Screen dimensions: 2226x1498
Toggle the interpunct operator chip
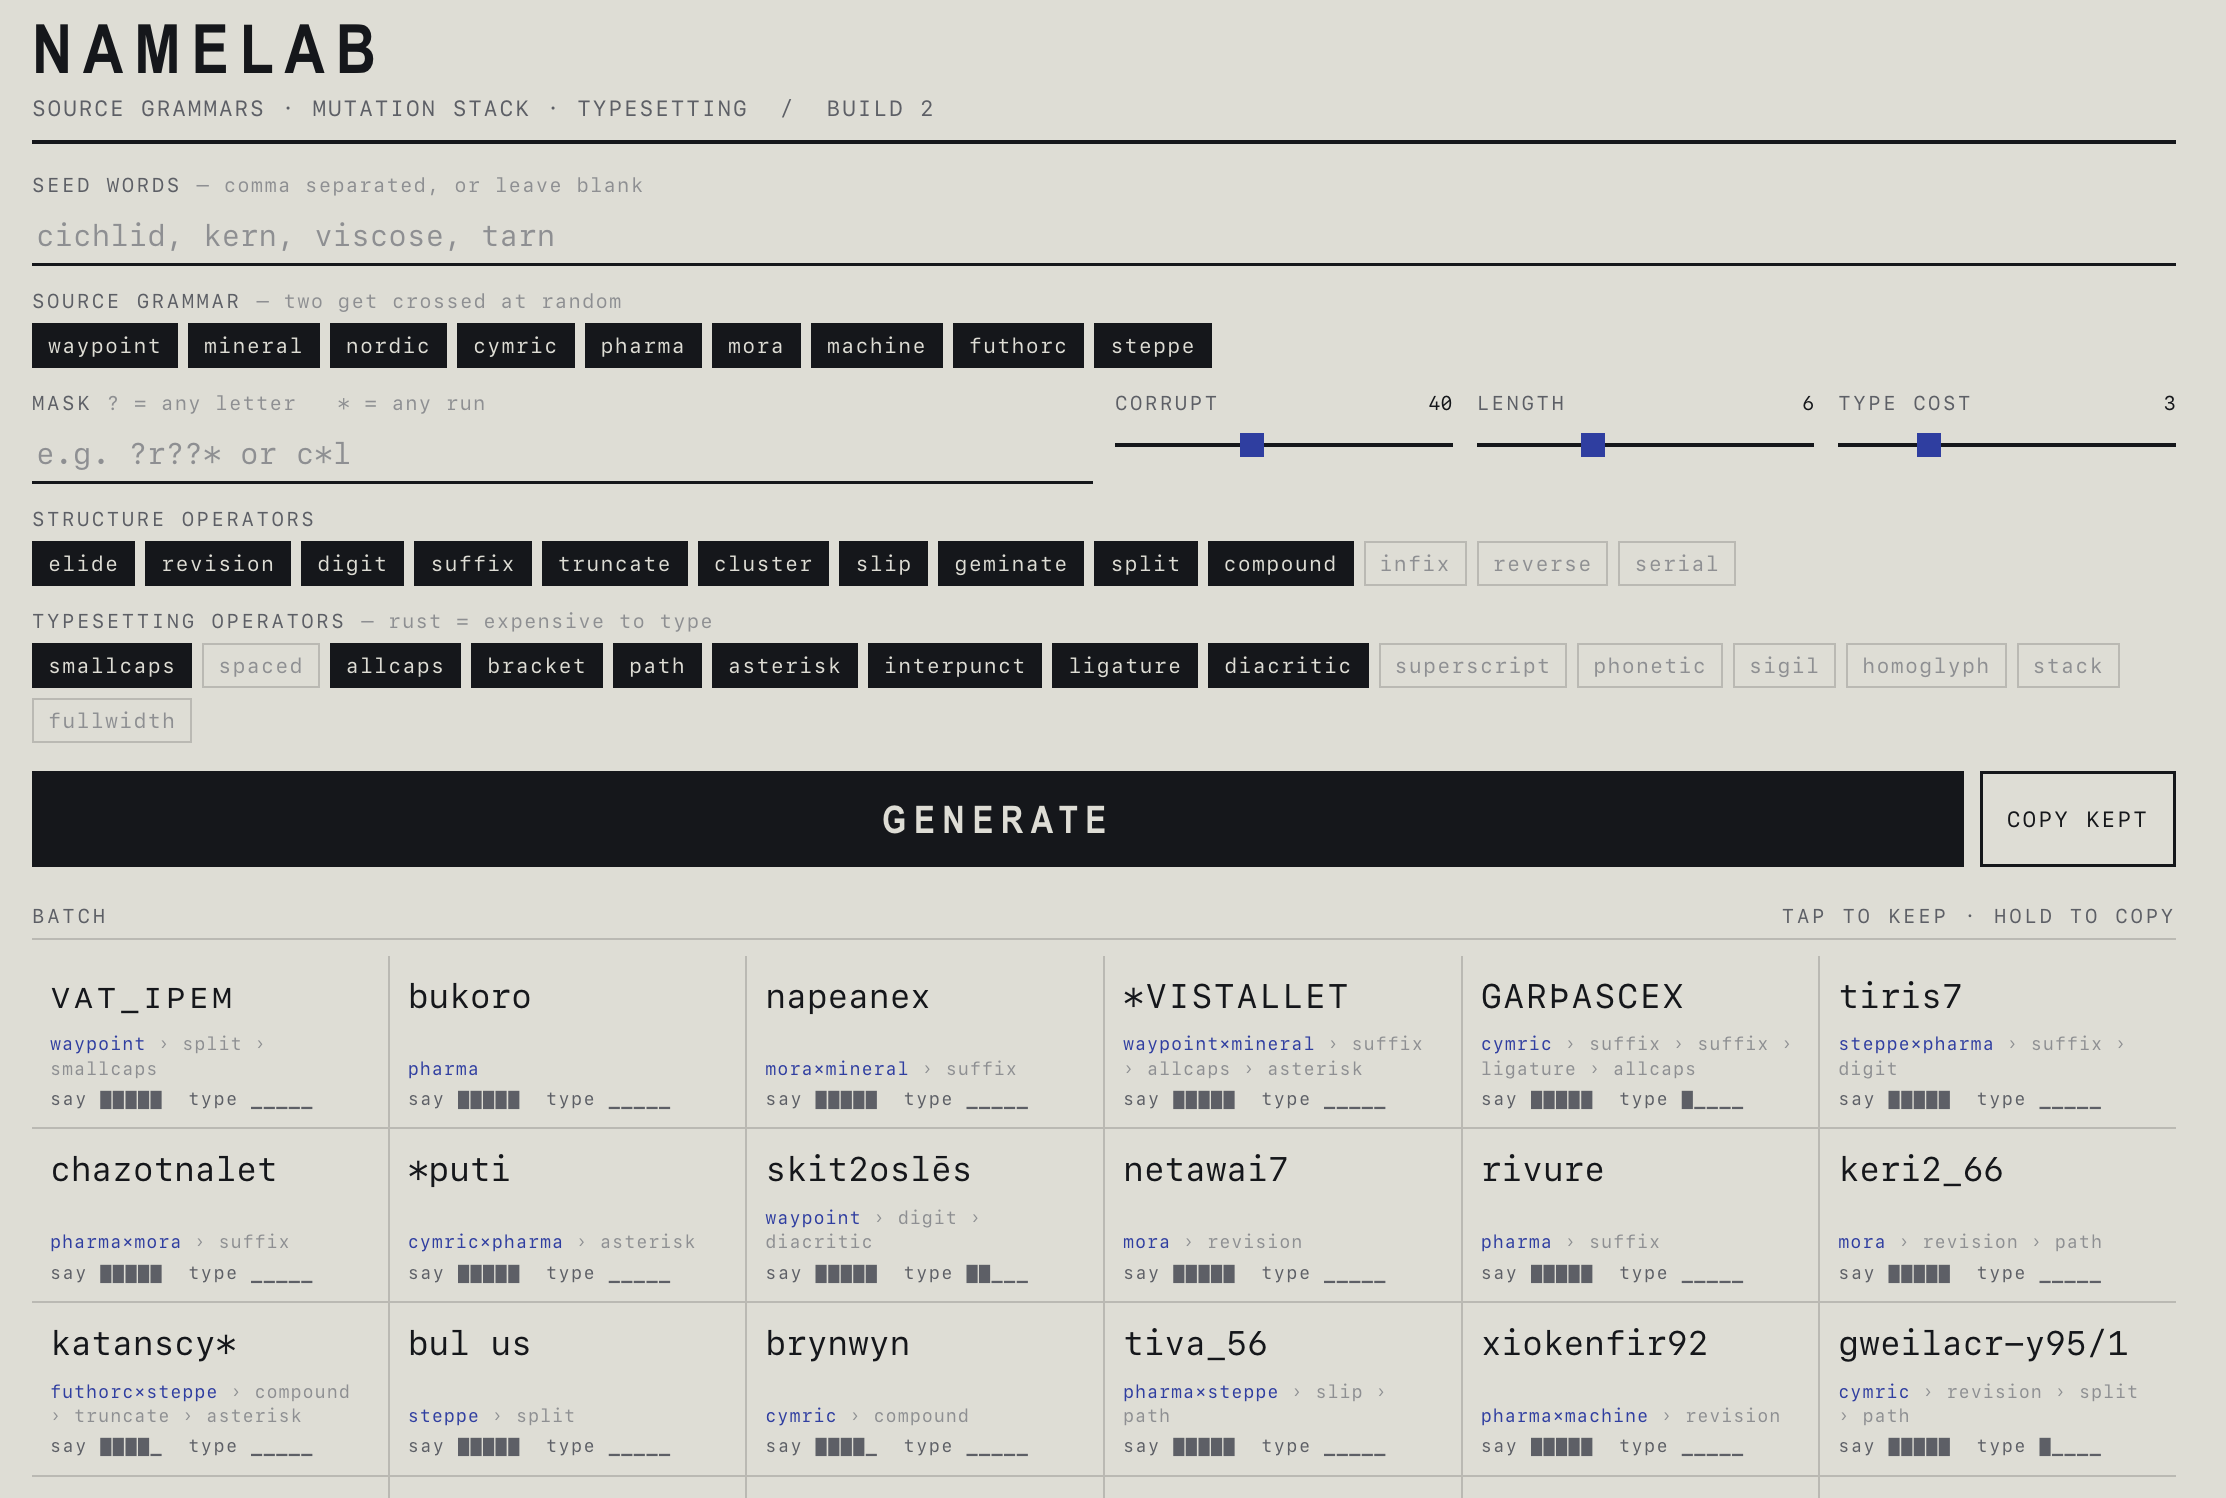[x=955, y=666]
